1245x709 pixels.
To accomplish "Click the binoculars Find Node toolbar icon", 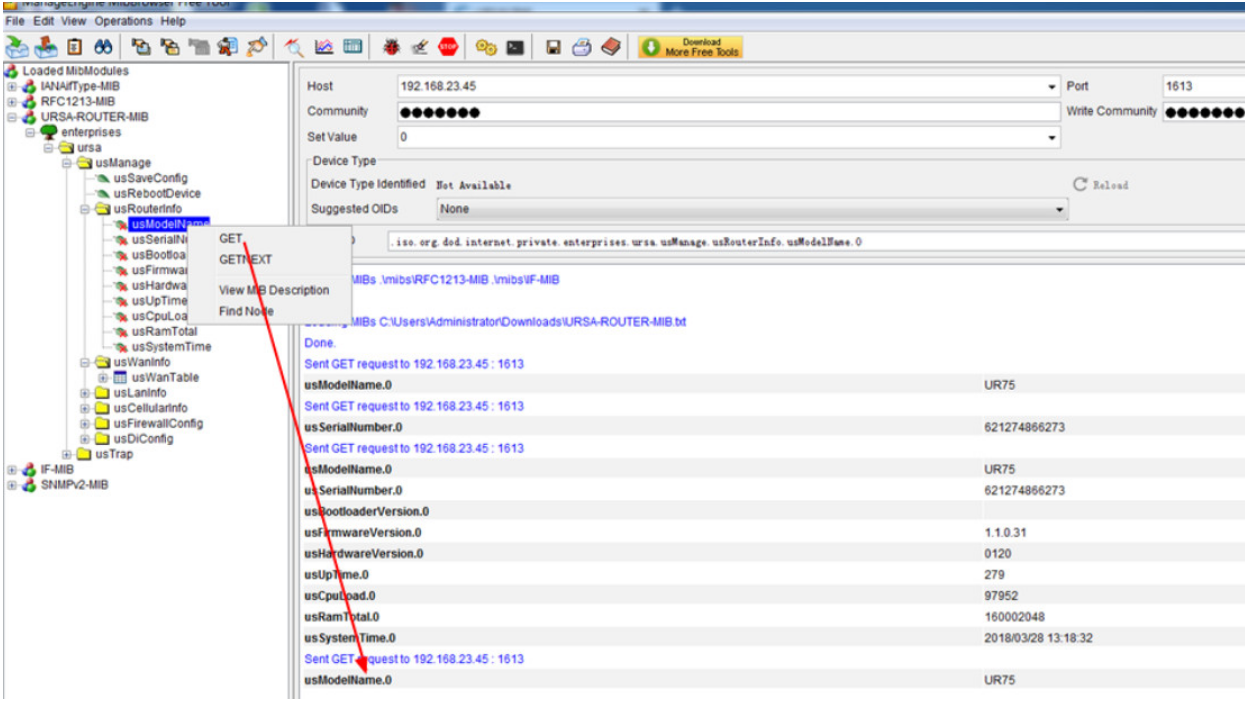I will (102, 47).
